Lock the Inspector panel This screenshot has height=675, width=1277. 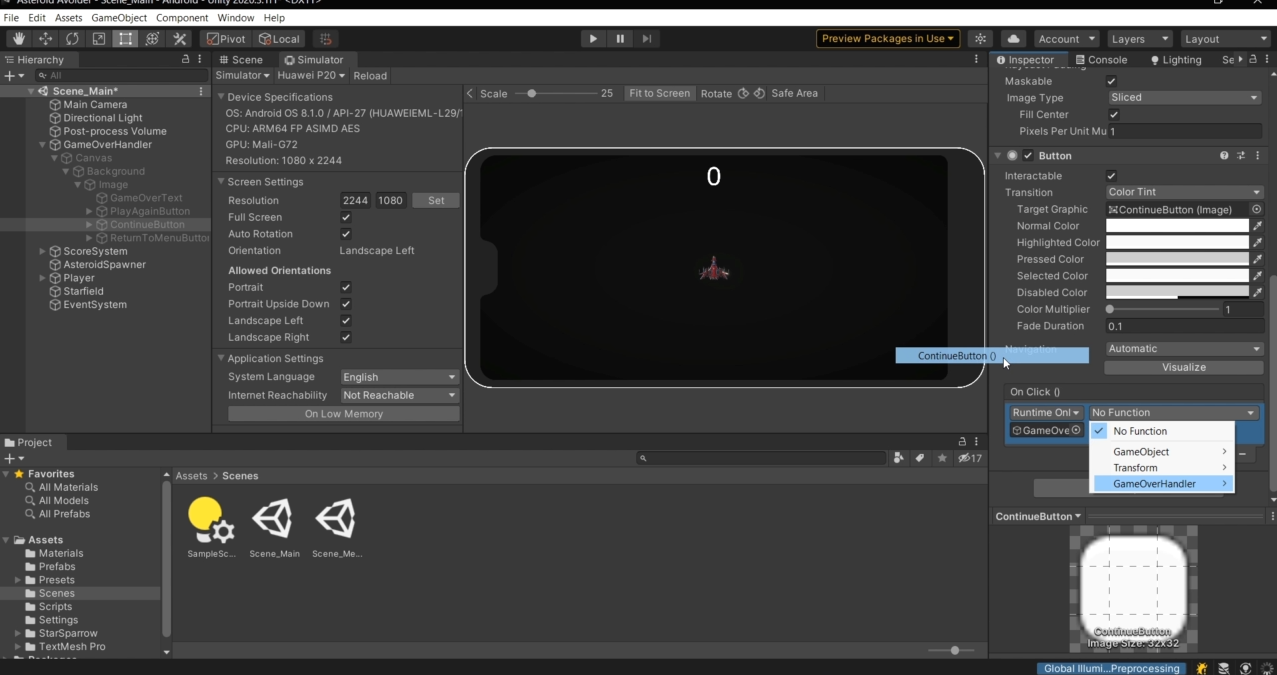1254,60
